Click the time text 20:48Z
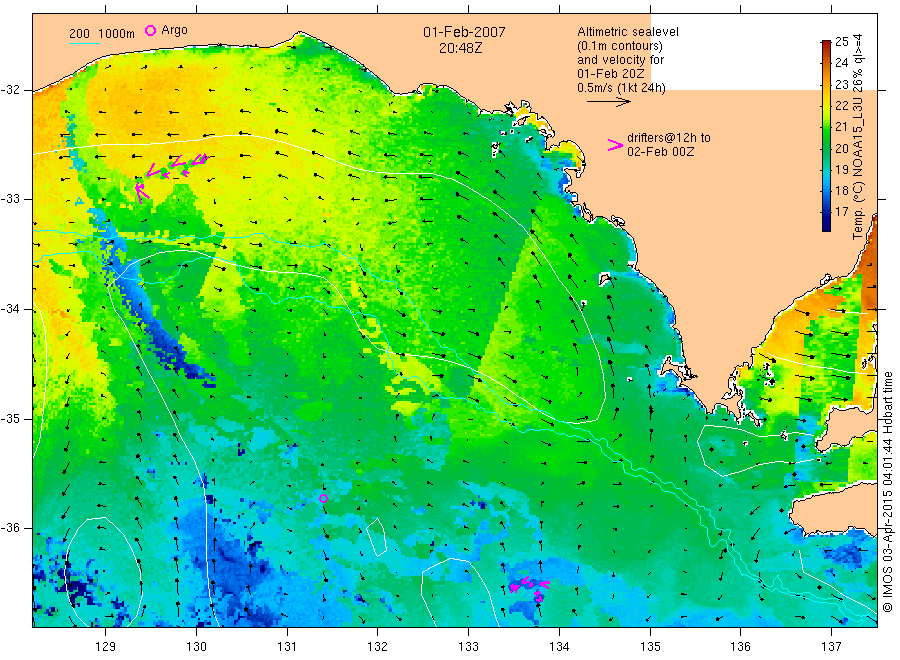This screenshot has width=900, height=660. [460, 48]
